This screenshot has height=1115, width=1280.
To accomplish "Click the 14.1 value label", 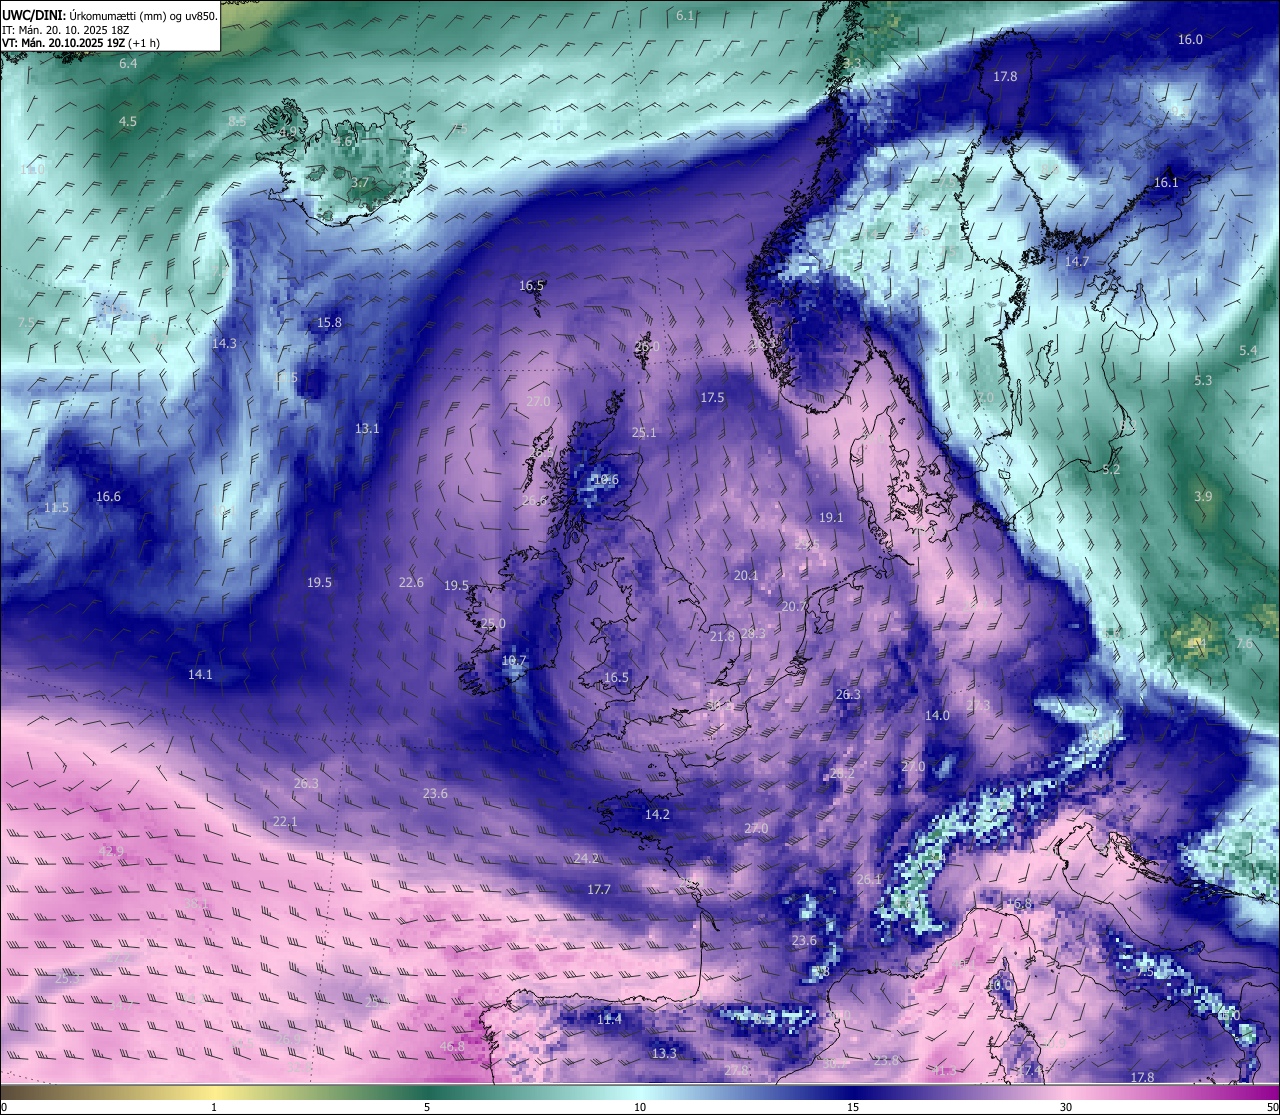I will pyautogui.click(x=200, y=675).
